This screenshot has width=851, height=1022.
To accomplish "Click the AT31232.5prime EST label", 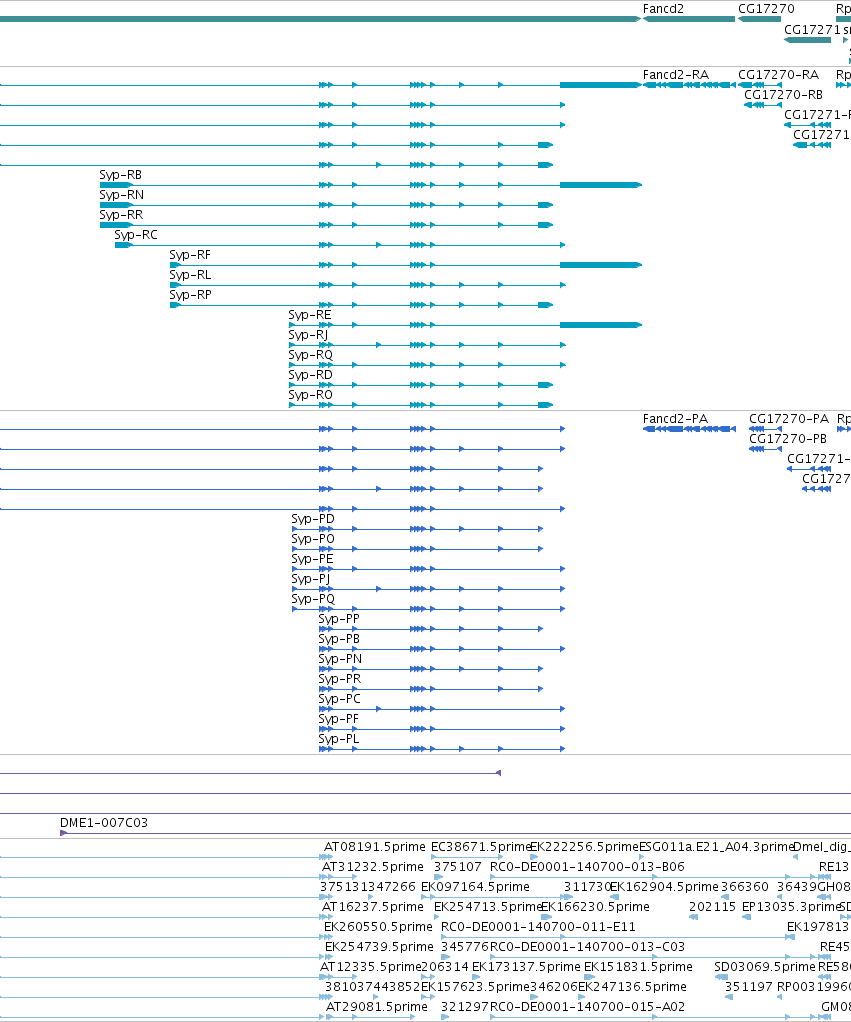I will click(373, 867).
